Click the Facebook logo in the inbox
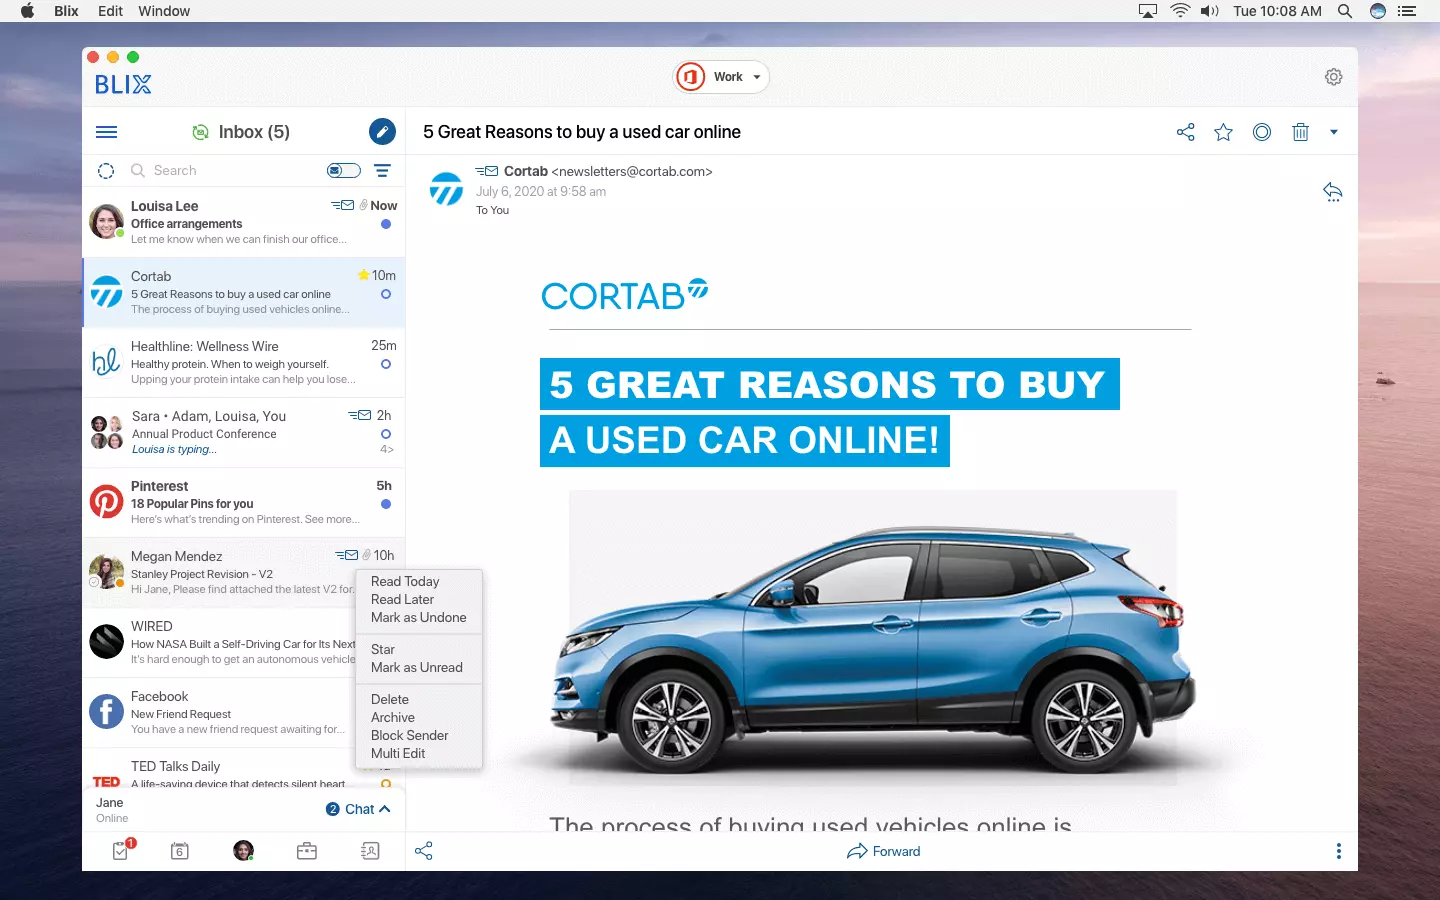1440x900 pixels. [107, 711]
